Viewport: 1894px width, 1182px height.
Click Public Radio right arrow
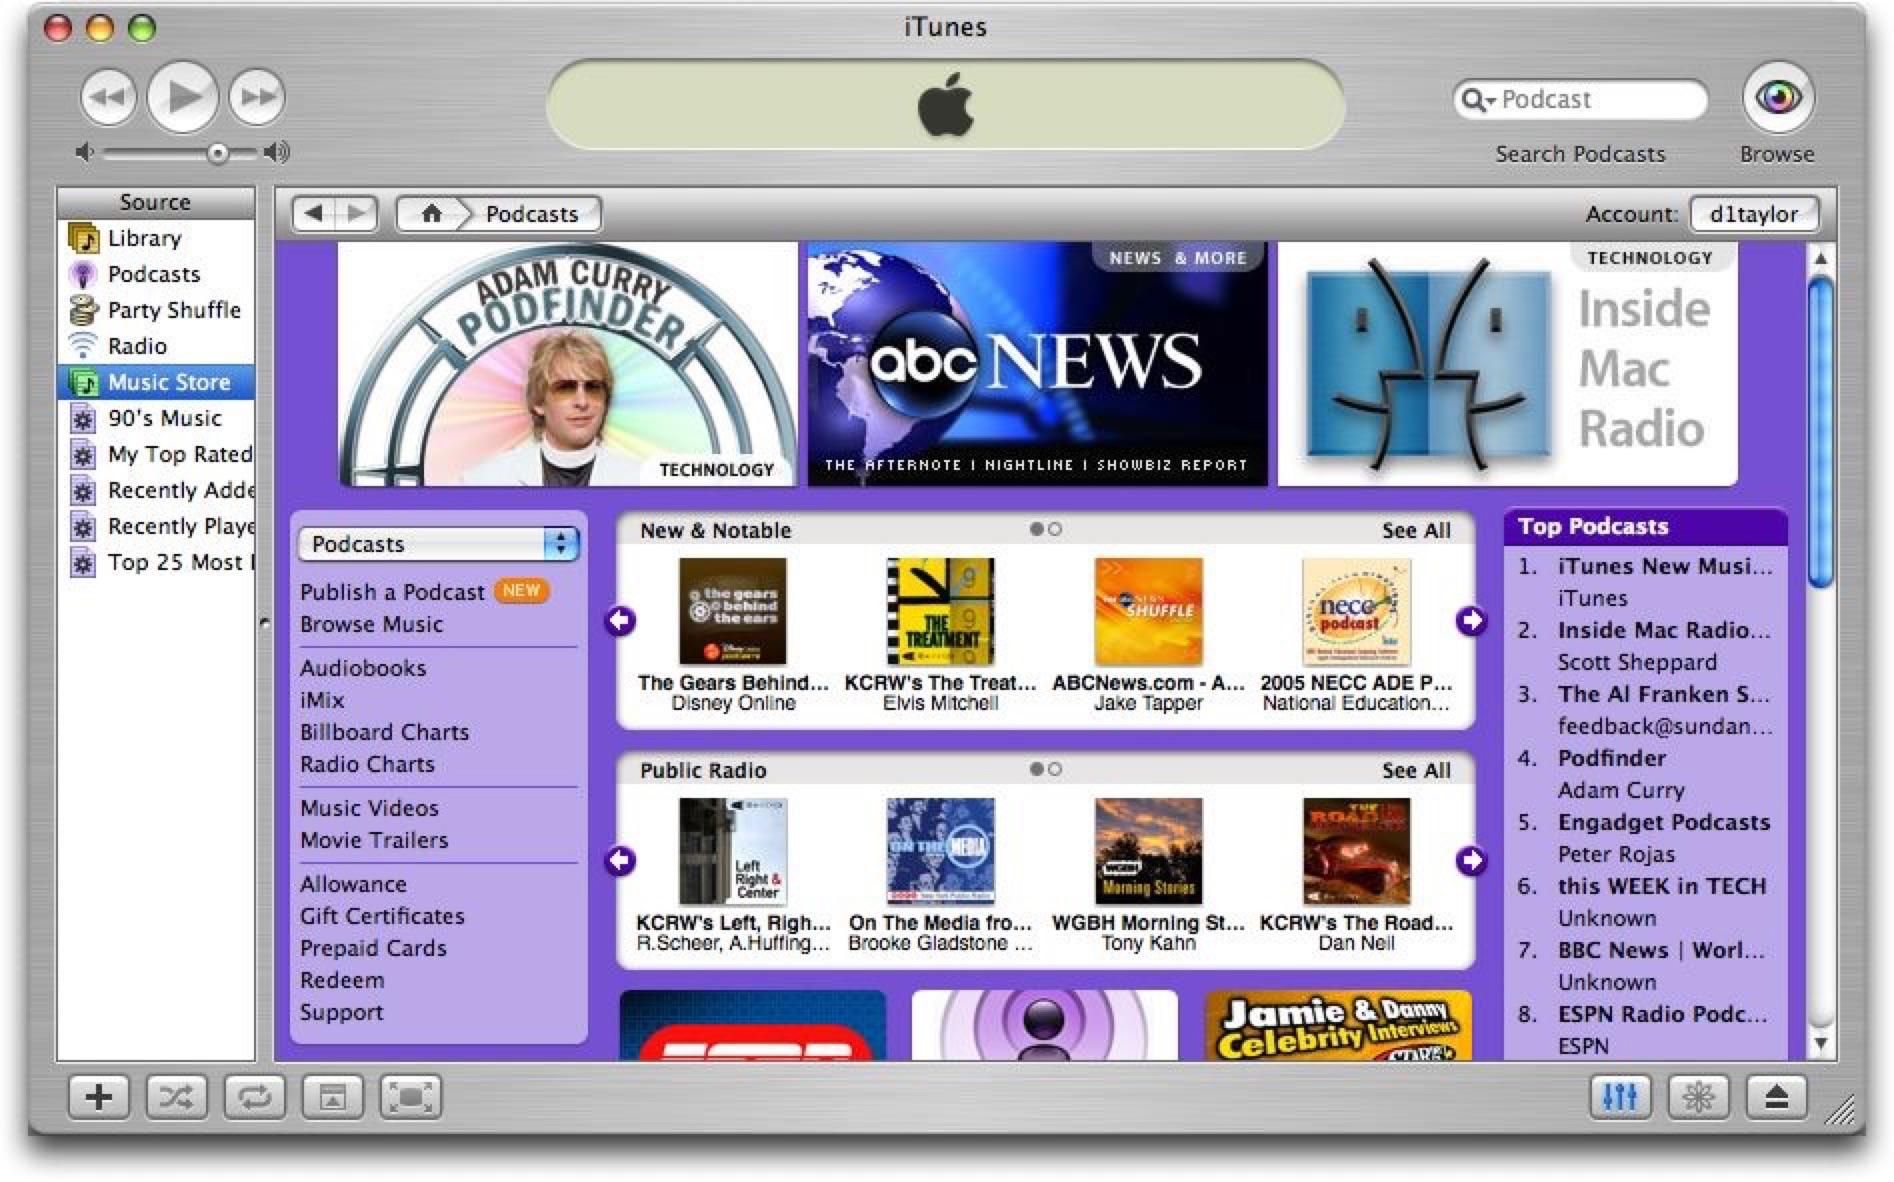[x=1470, y=860]
